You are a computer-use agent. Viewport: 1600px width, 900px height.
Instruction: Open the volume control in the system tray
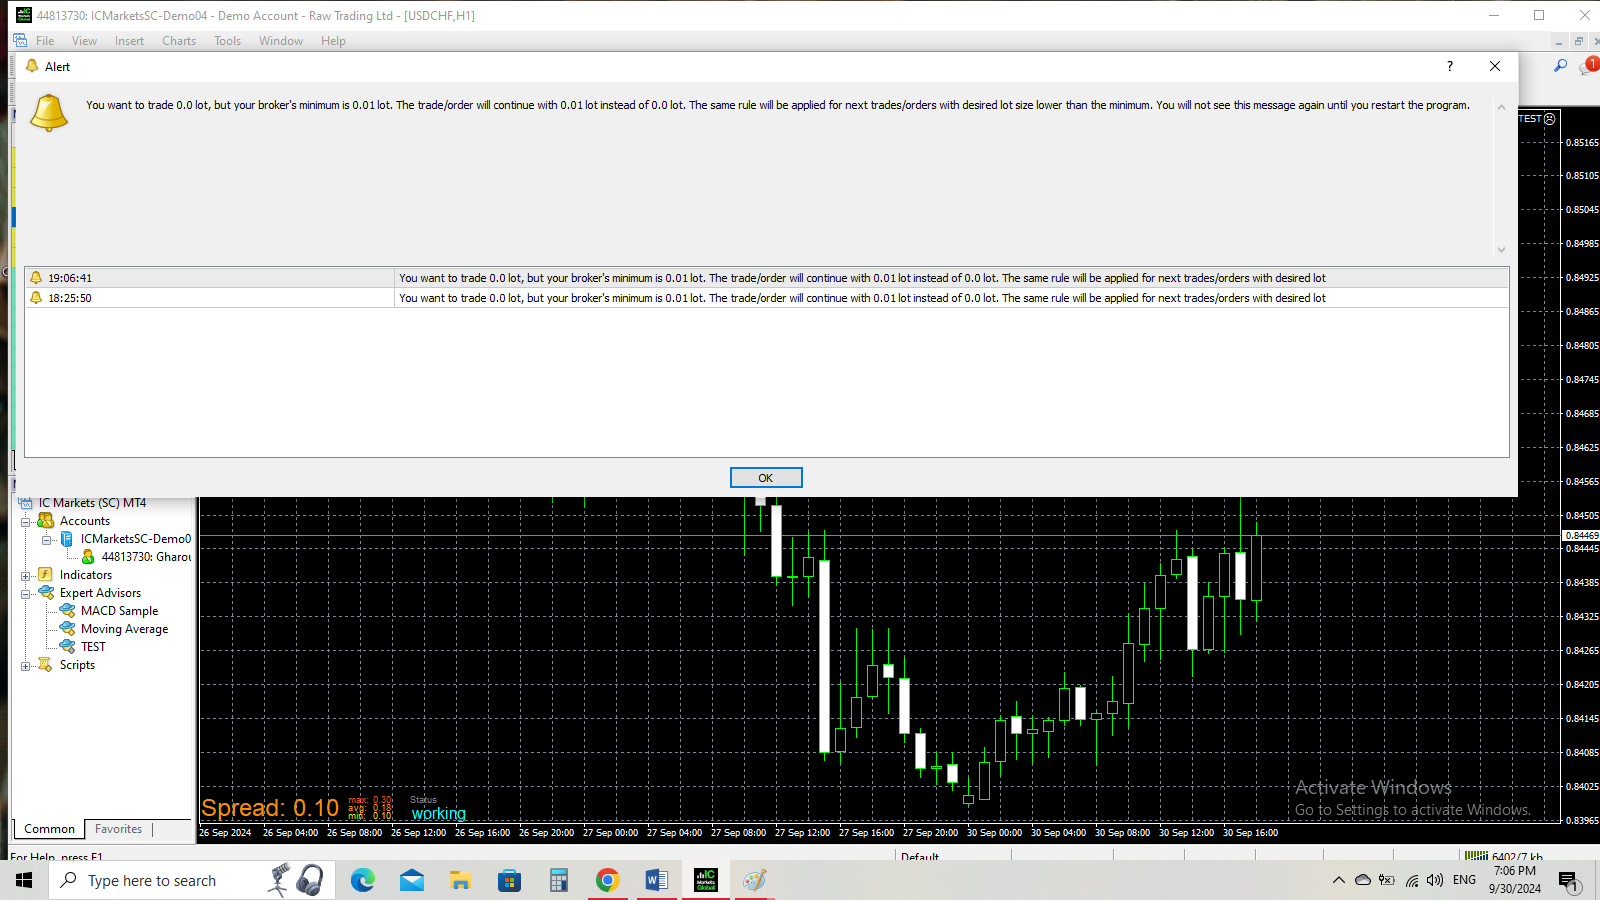1435,880
